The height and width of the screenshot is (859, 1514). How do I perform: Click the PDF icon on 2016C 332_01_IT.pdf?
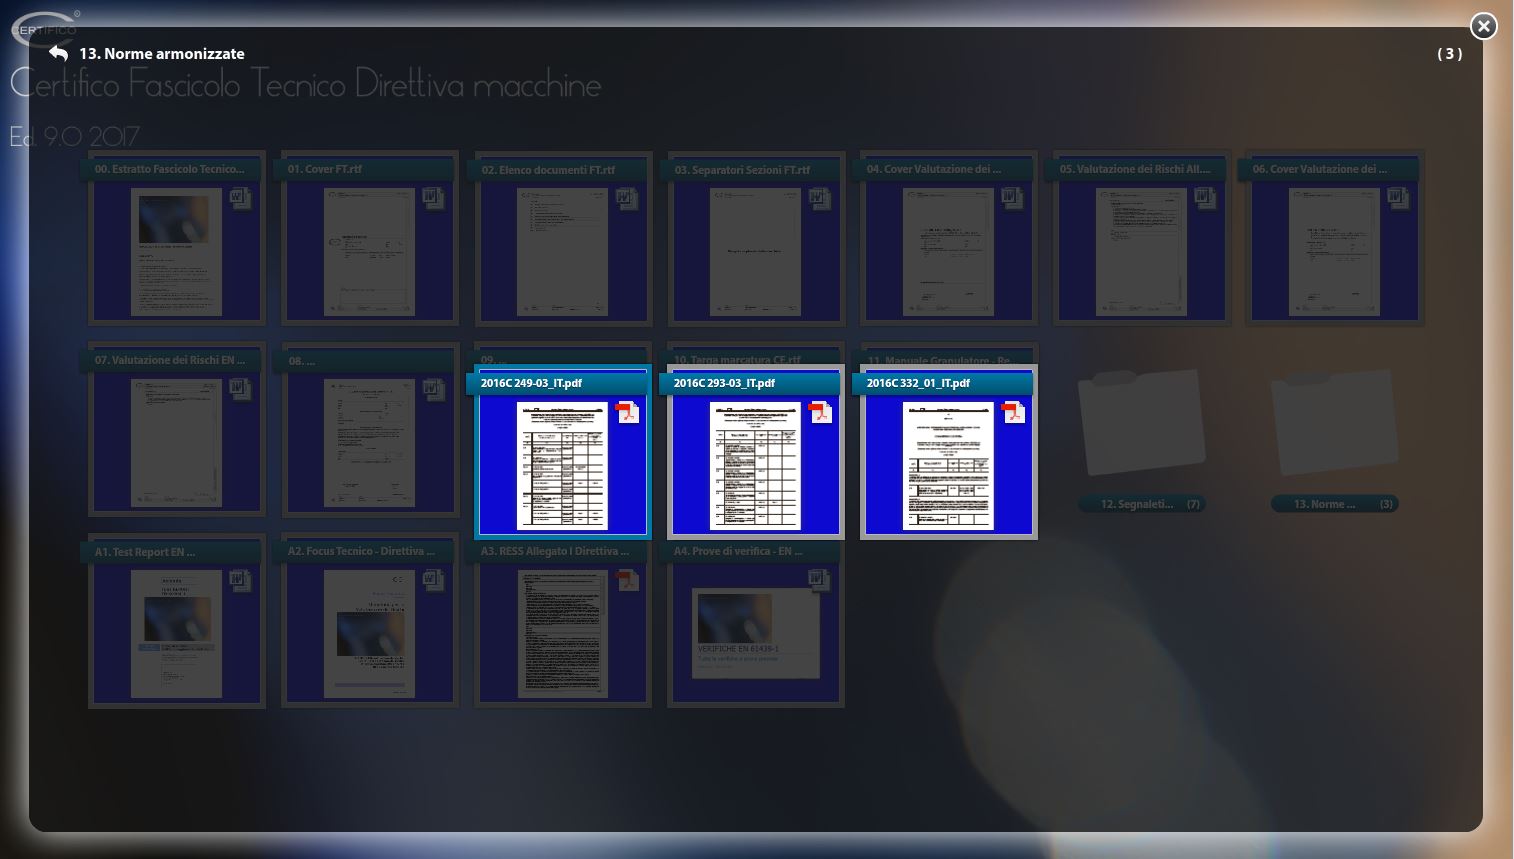pyautogui.click(x=1013, y=412)
